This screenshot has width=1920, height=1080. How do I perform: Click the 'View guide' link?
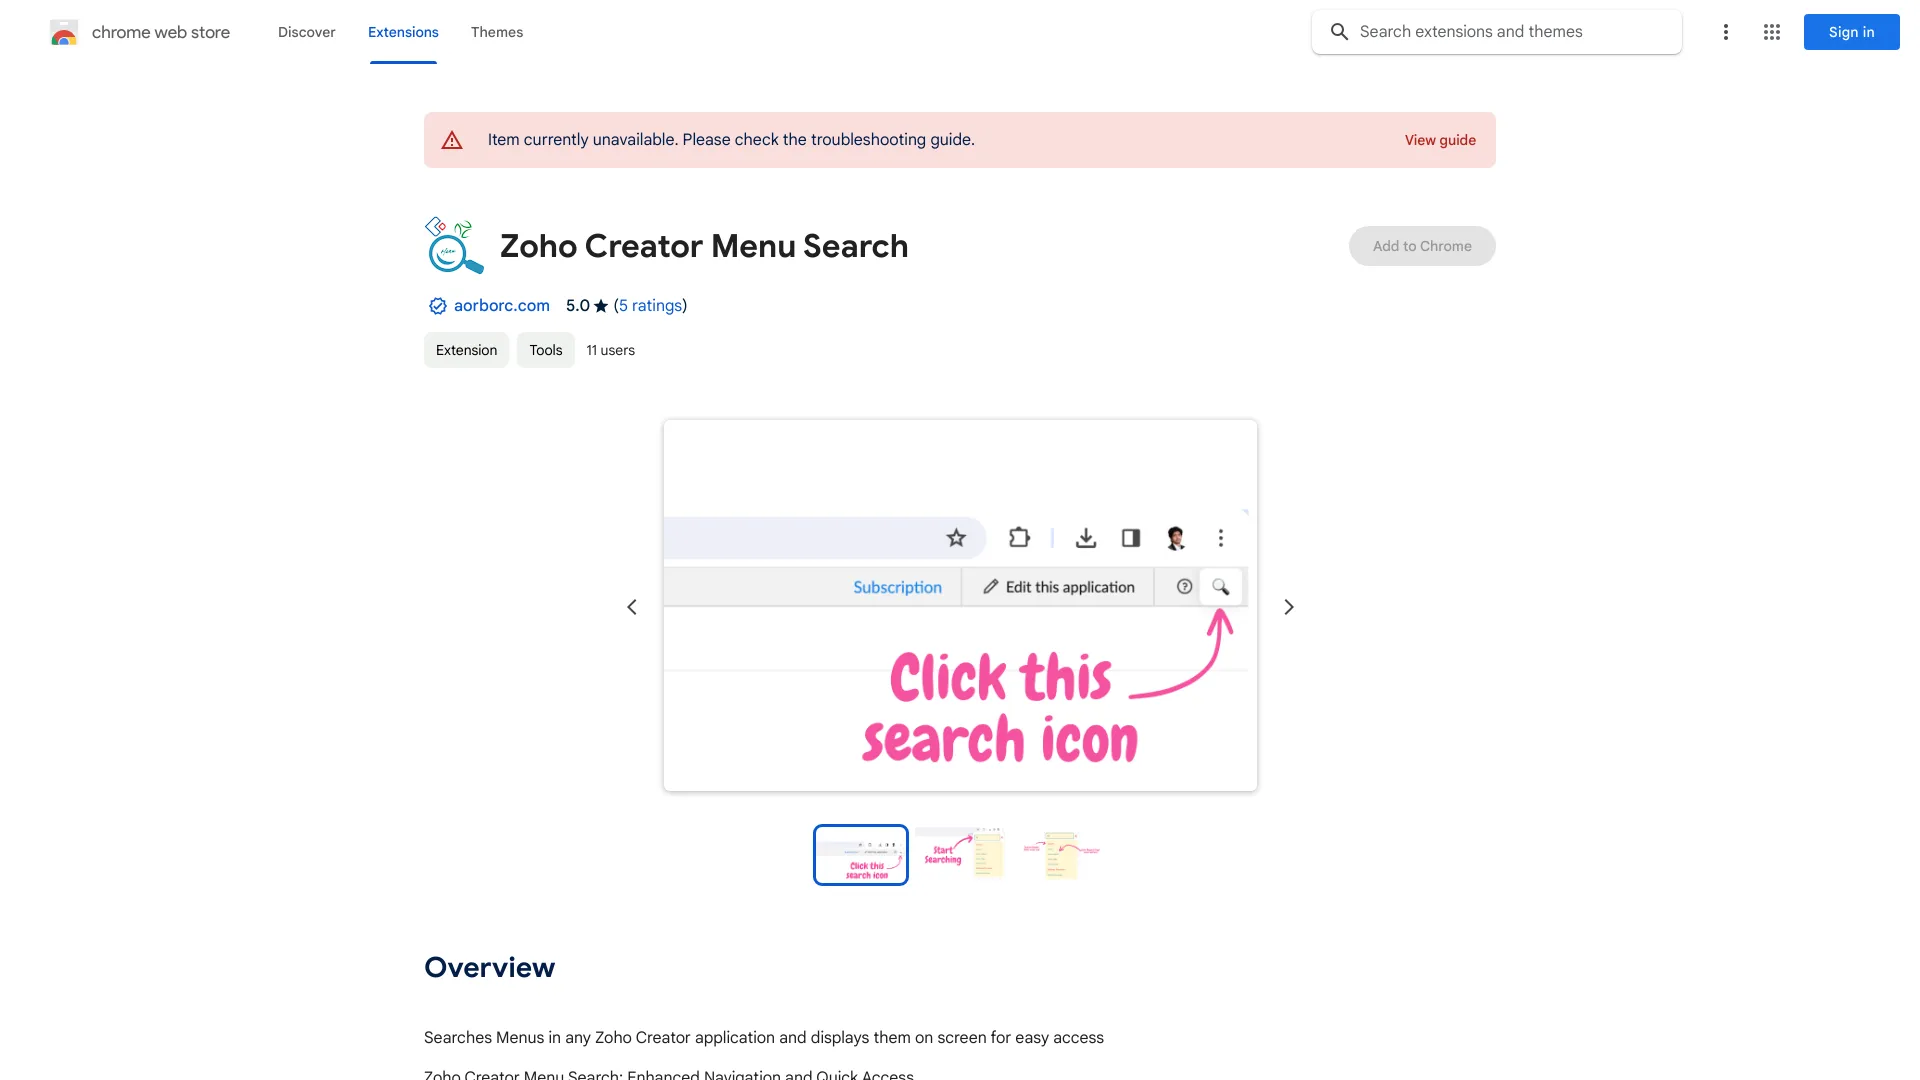coord(1439,140)
